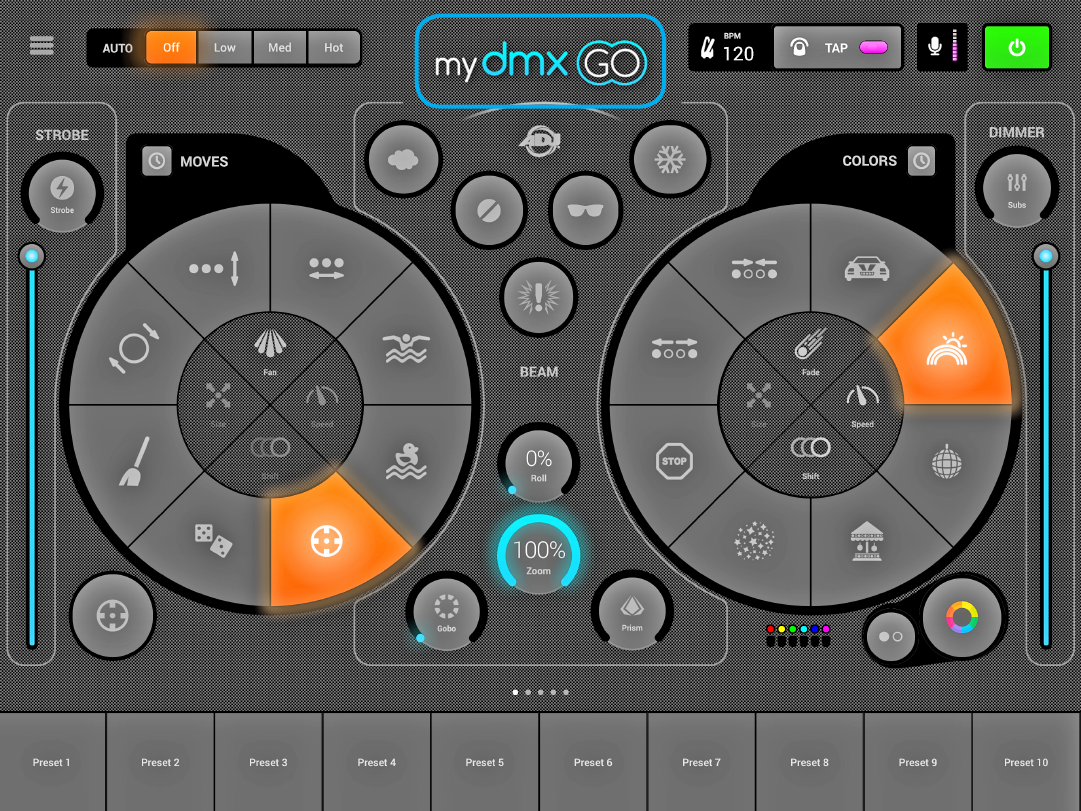This screenshot has height=811, width=1081.
Task: Click the Gobo knob
Action: 446,612
